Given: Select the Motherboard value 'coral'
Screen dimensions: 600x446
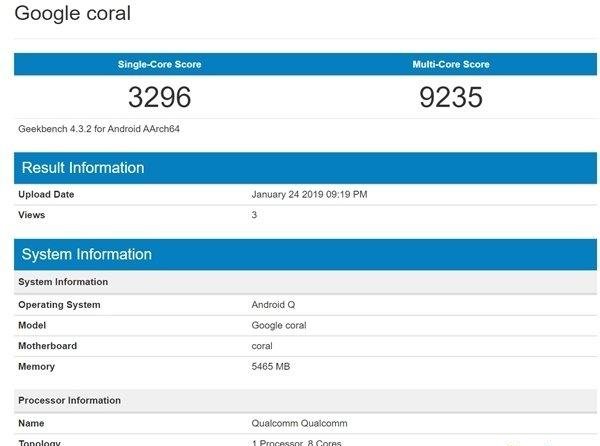Looking at the screenshot, I should coord(262,346).
